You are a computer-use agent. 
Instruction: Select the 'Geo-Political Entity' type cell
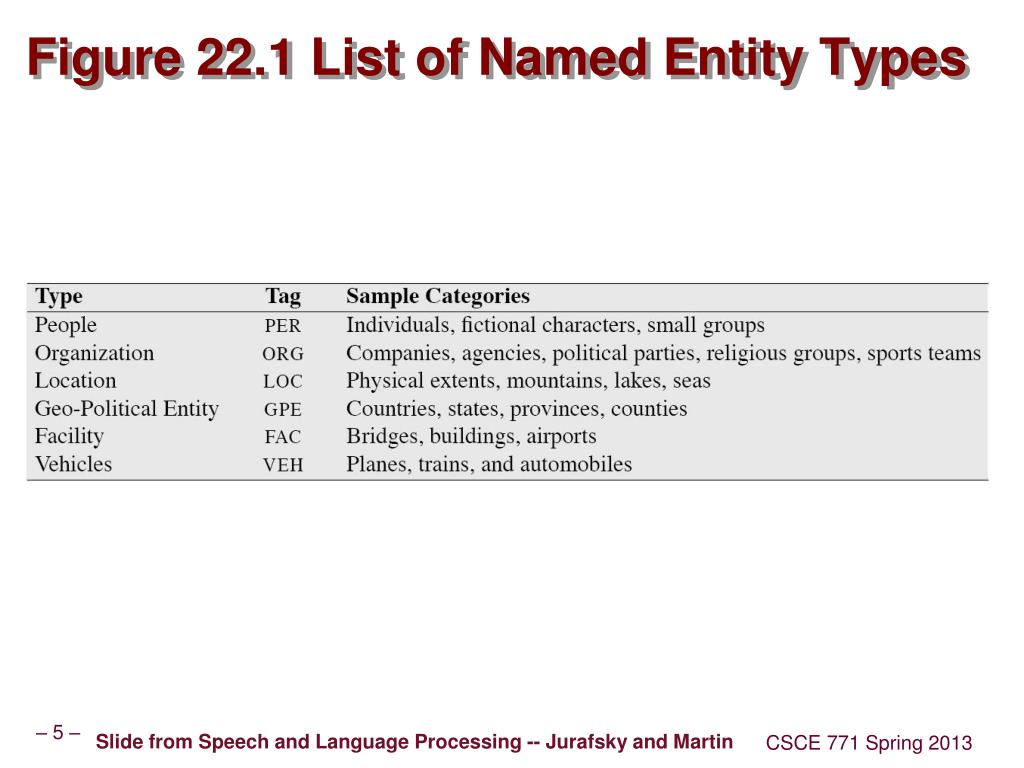click(127, 409)
